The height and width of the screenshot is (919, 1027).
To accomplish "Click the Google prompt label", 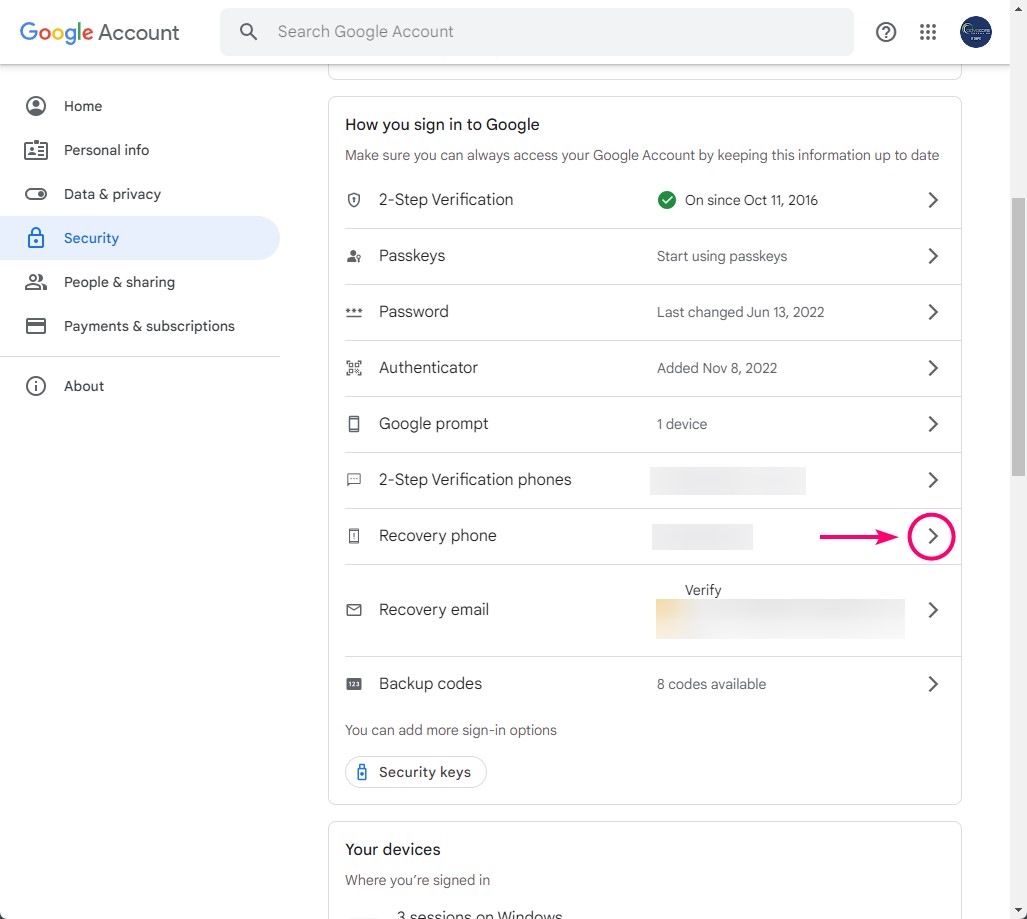I will [x=434, y=424].
